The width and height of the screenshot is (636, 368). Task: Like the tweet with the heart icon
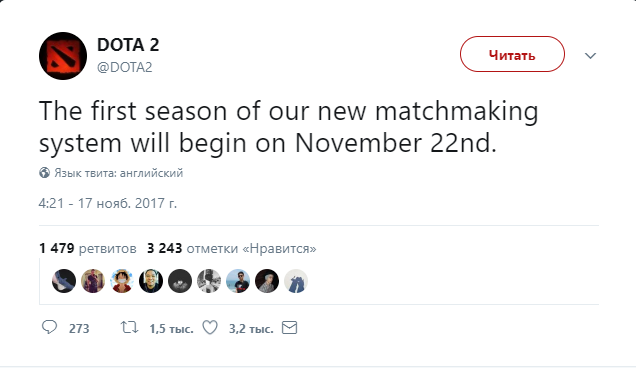tap(210, 327)
